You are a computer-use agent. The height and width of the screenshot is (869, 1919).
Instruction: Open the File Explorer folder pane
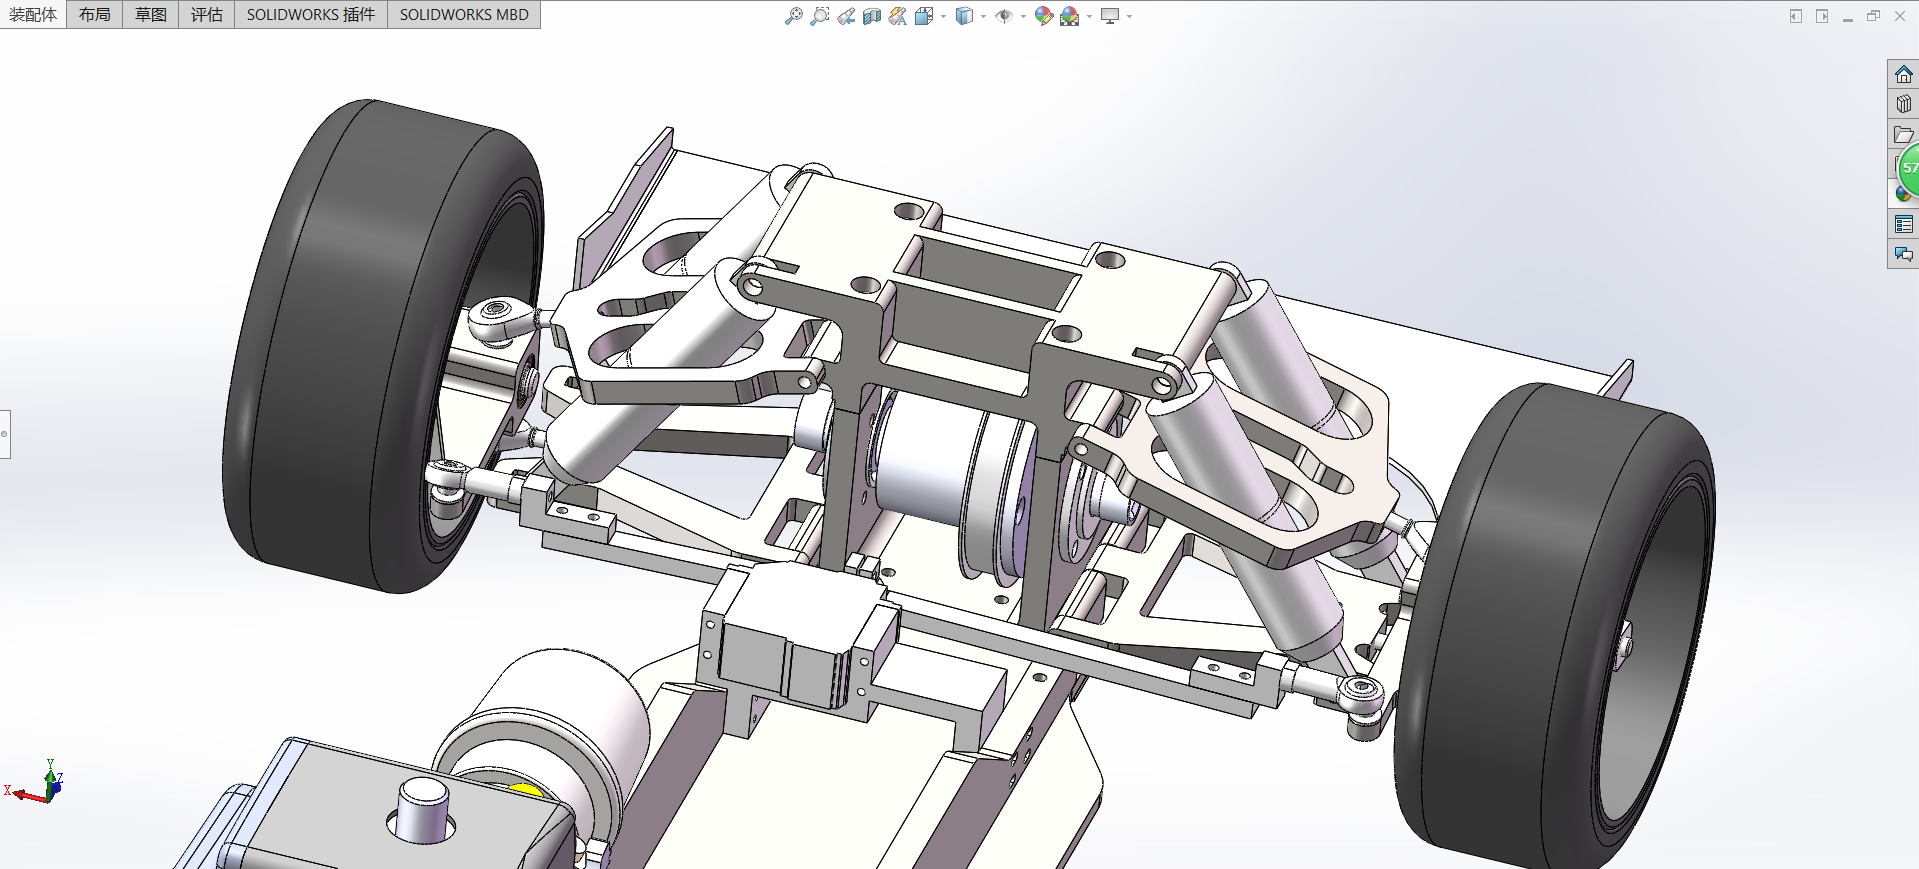[x=1903, y=134]
